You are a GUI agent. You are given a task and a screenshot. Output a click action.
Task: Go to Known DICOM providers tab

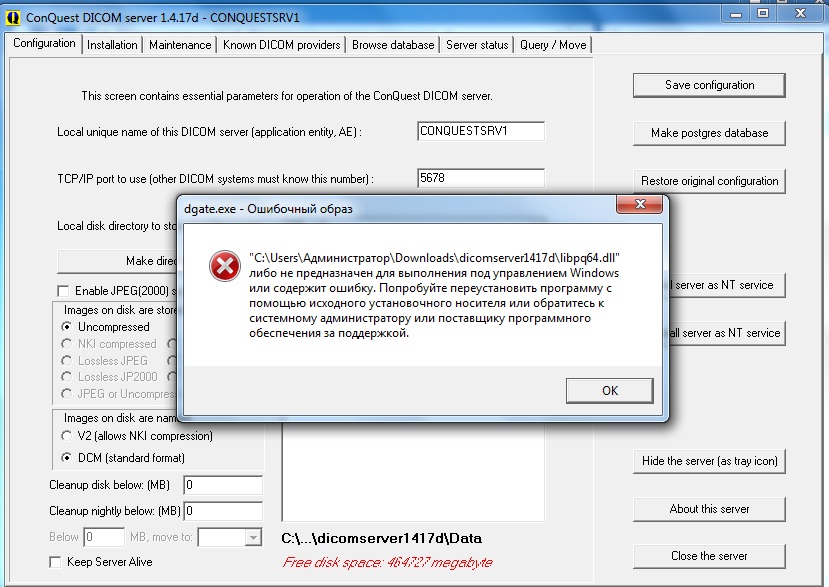(x=281, y=45)
